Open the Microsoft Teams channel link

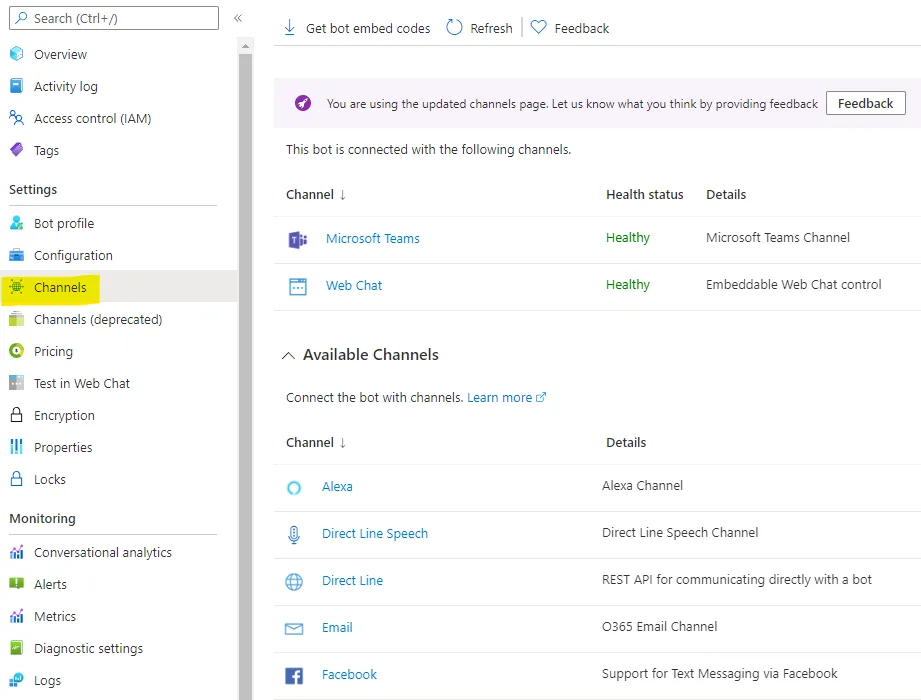373,238
